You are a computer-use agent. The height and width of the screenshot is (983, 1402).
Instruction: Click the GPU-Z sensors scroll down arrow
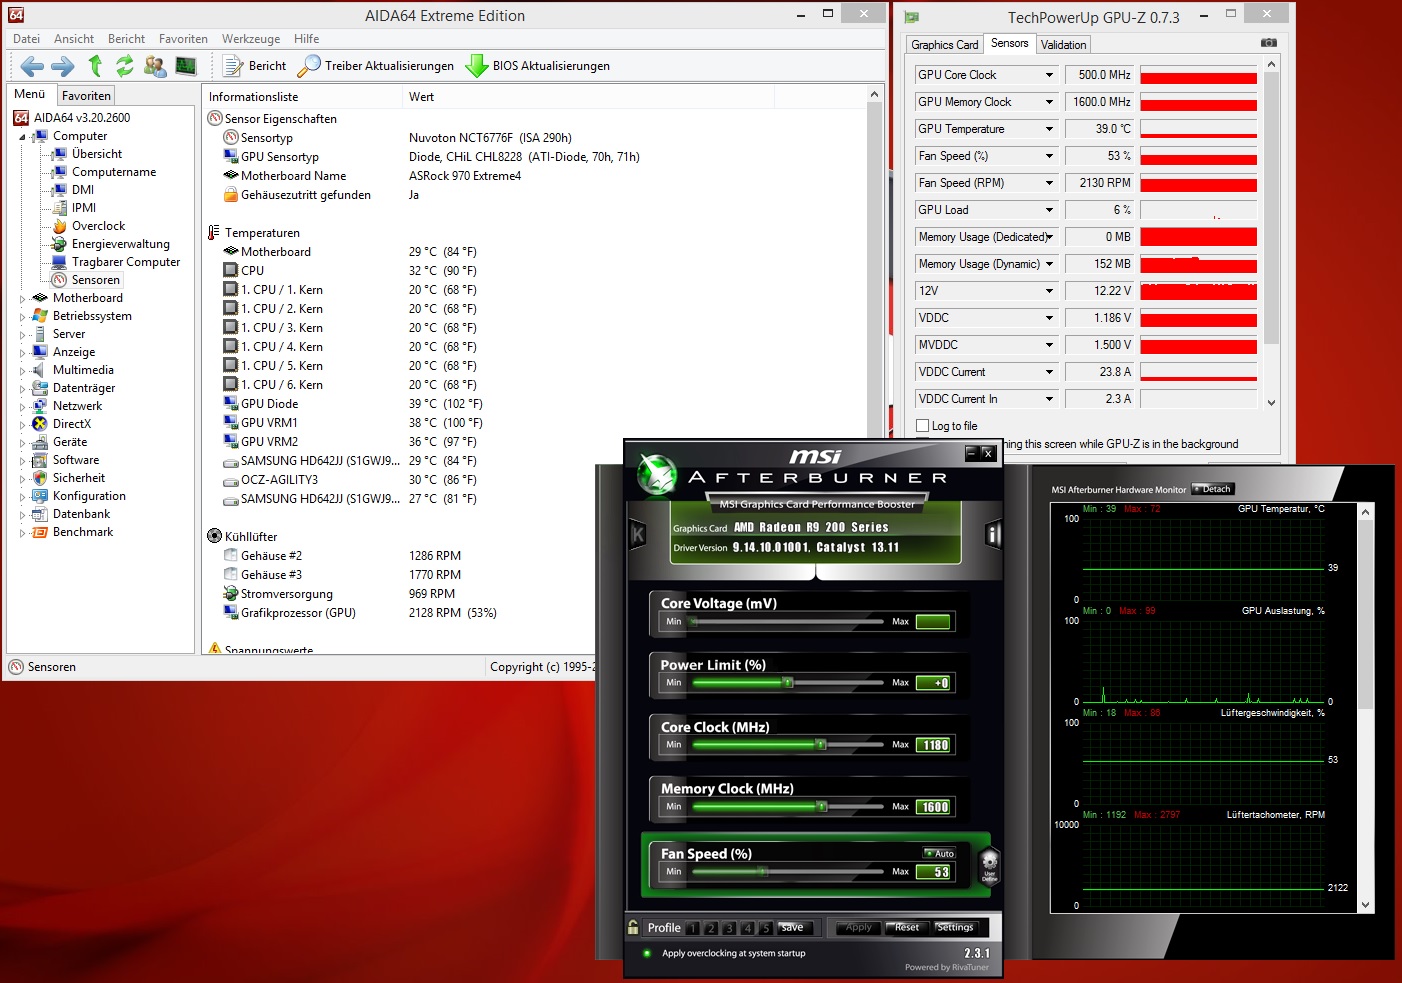pos(1272,403)
